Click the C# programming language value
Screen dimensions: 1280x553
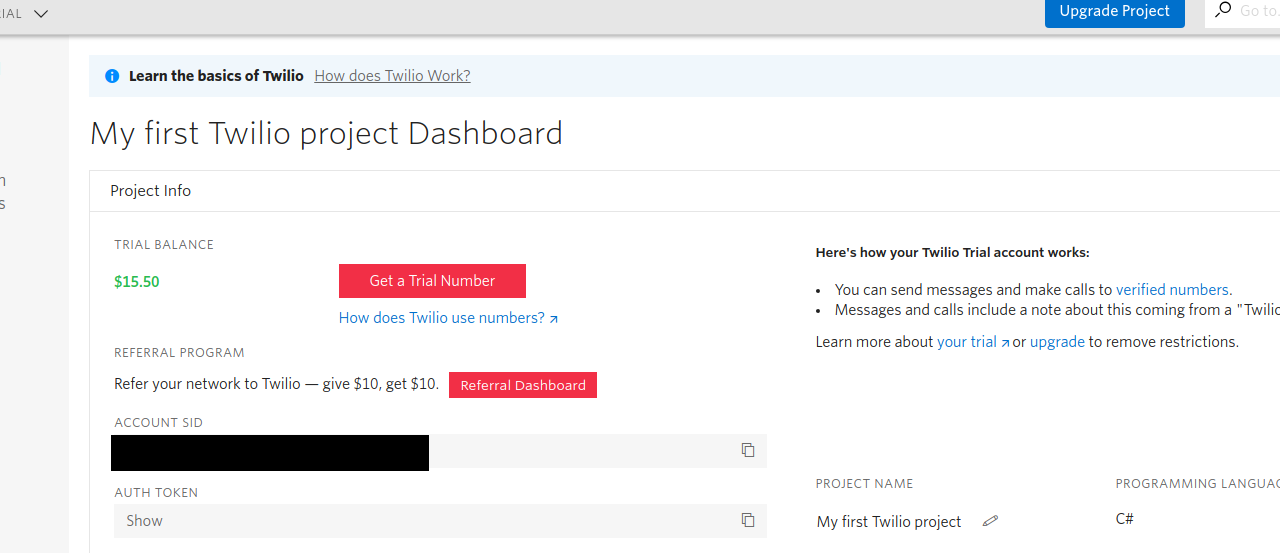pyautogui.click(x=1124, y=519)
